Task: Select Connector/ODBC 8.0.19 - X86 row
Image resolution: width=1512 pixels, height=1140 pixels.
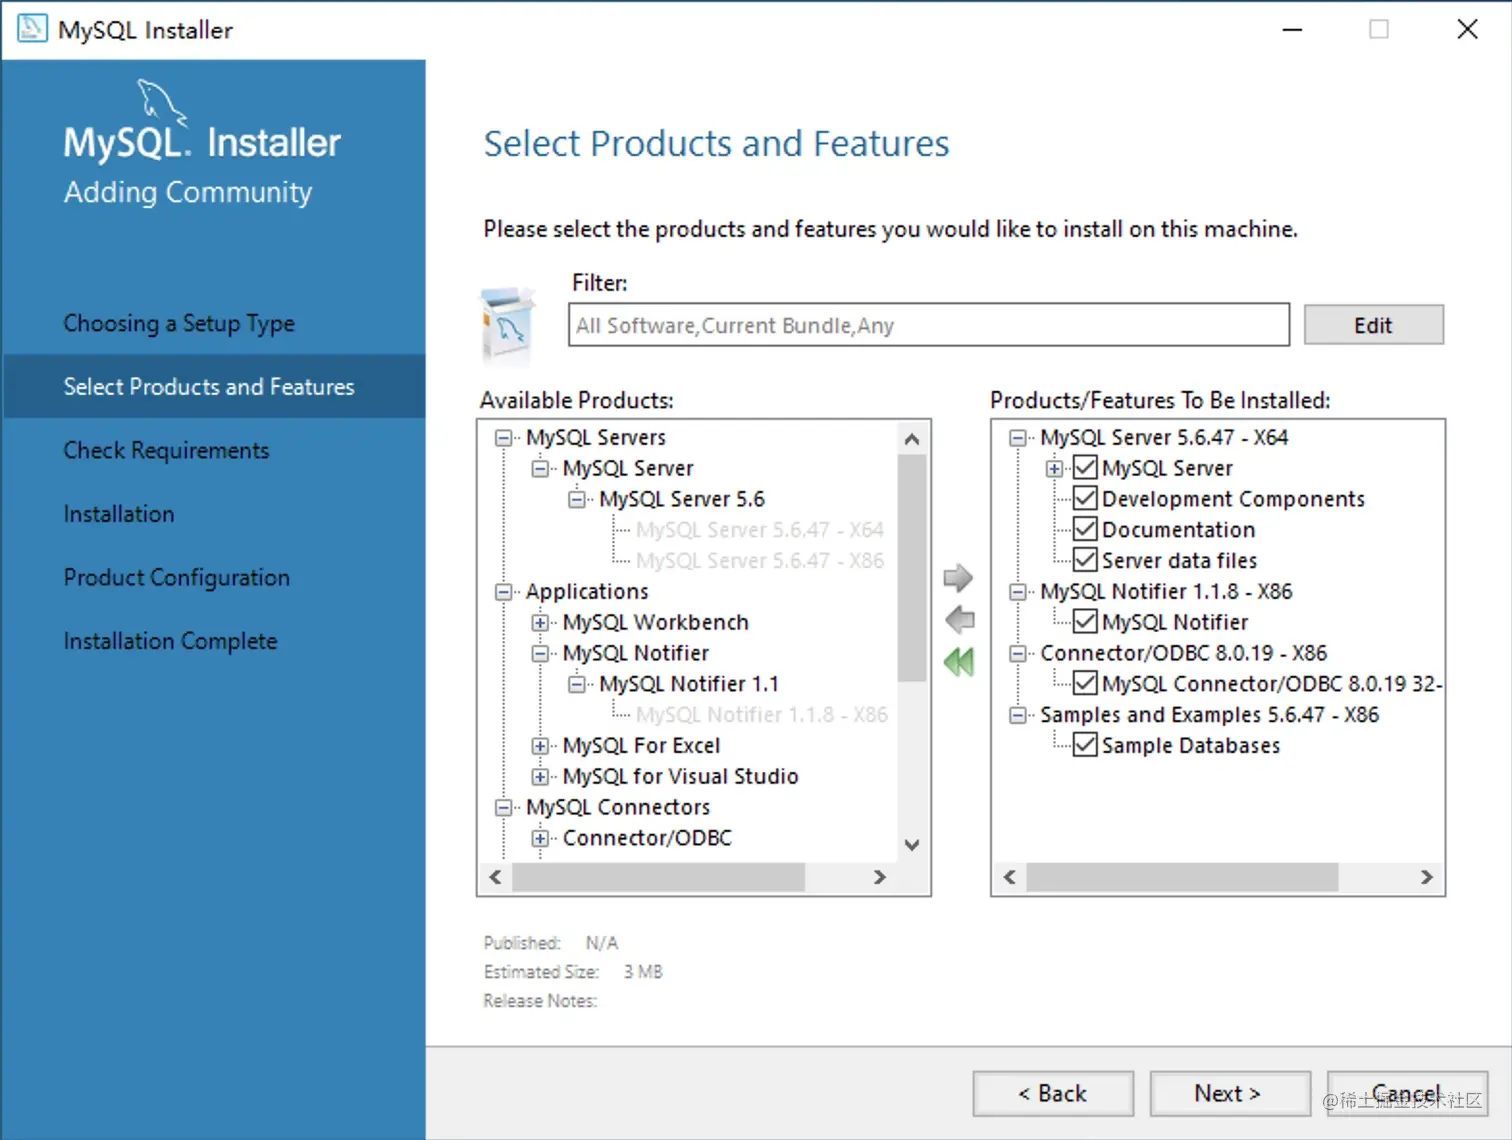Action: click(x=1183, y=653)
